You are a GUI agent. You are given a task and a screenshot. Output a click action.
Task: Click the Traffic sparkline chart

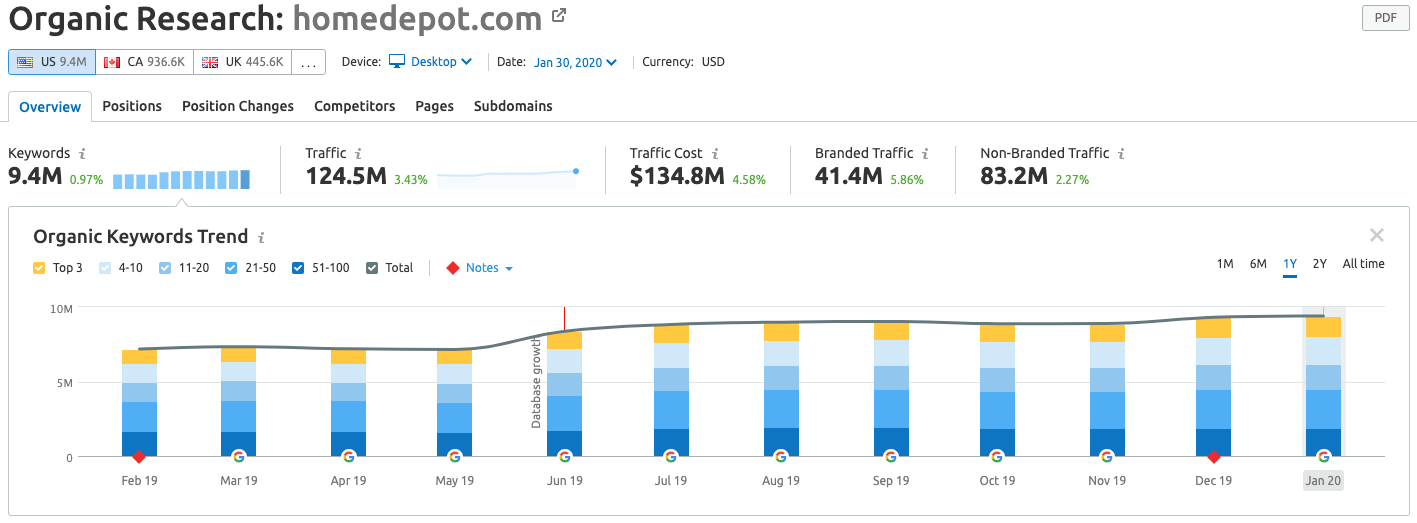click(508, 178)
